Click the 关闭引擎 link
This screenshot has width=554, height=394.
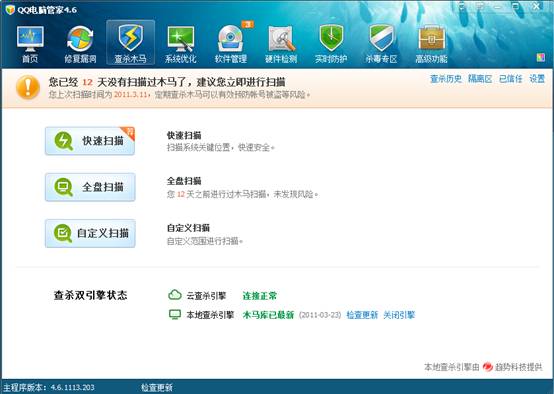pyautogui.click(x=399, y=314)
